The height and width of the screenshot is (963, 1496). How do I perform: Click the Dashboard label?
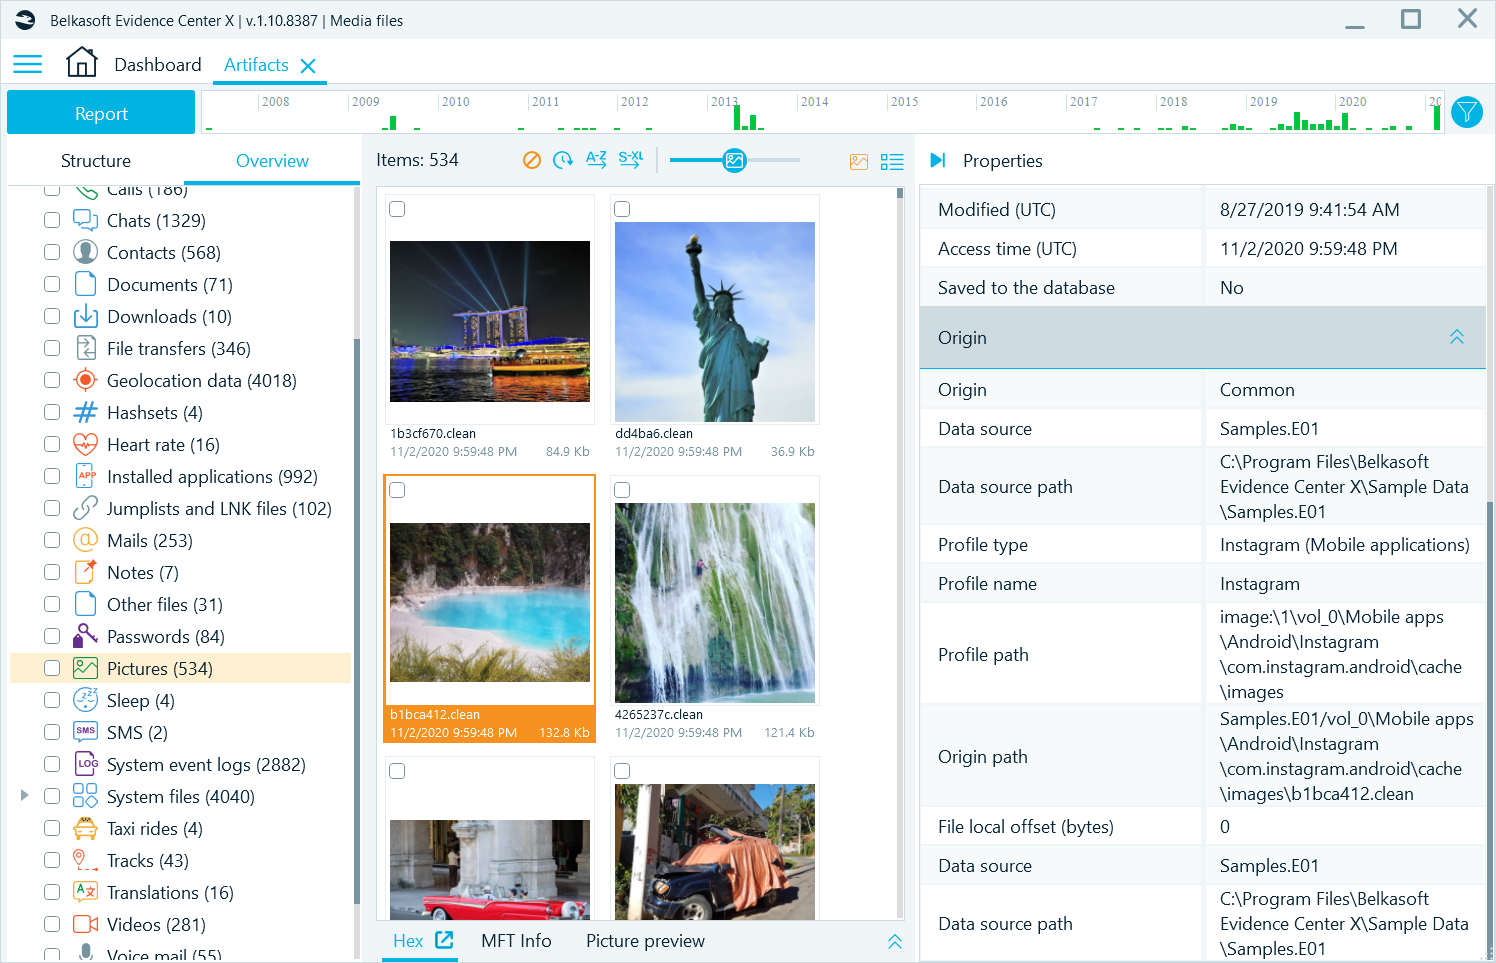point(158,65)
